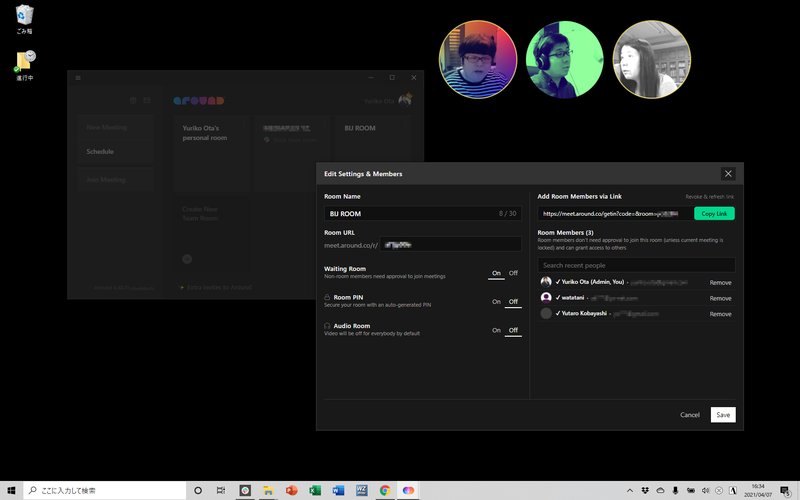Viewport: 800px width, 500px height.
Task: Click the invite link text field
Action: 615,213
